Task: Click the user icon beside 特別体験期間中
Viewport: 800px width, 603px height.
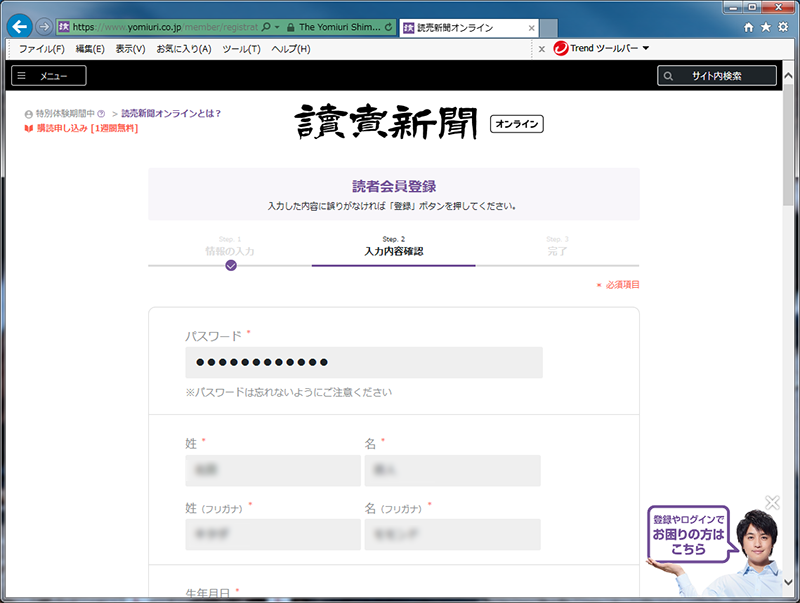Action: 29,114
